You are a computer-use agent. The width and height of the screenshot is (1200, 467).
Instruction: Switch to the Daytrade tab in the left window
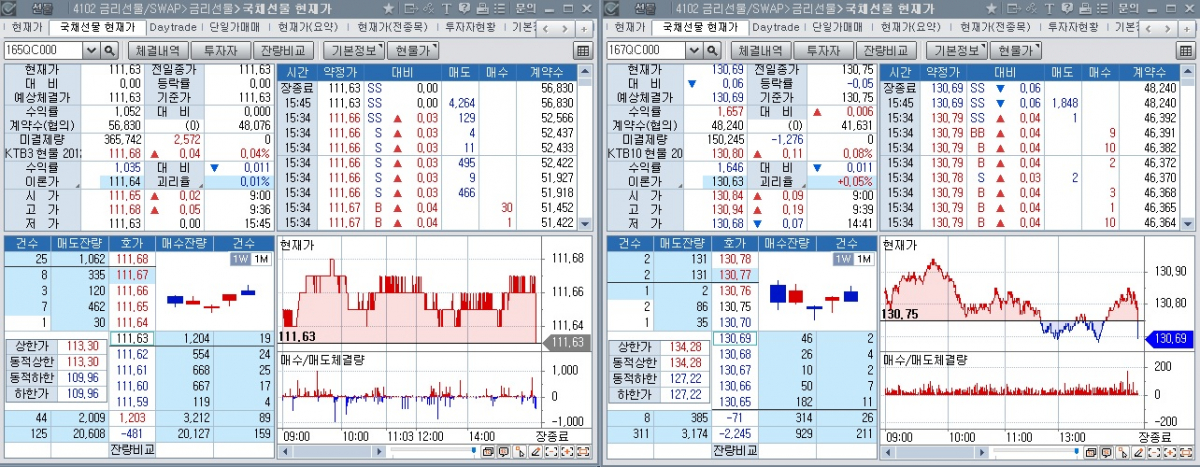pos(173,27)
